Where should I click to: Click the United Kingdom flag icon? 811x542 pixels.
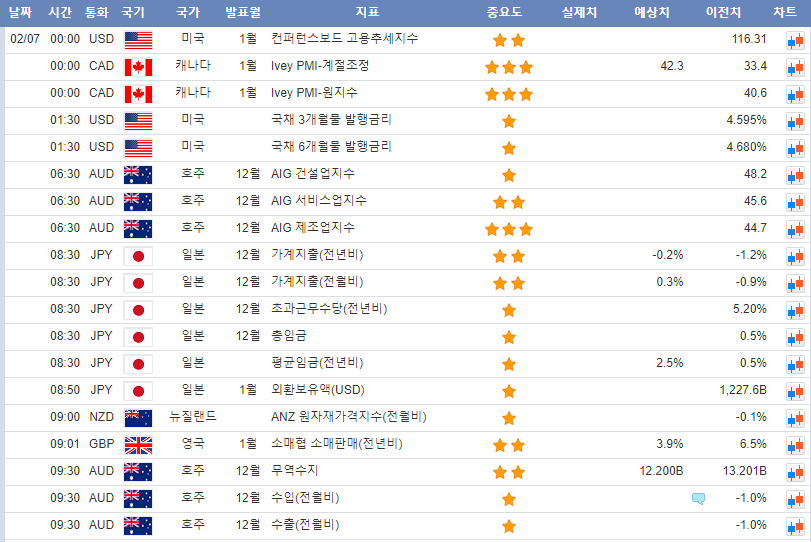tap(138, 444)
